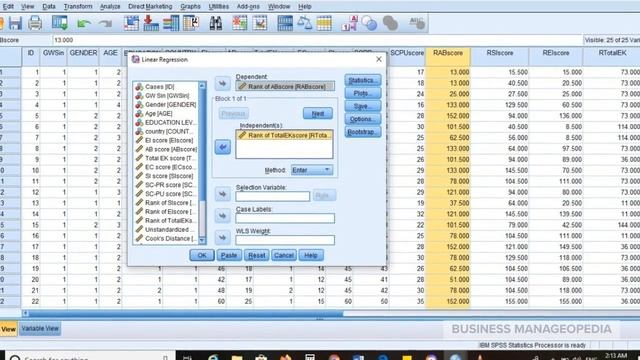The width and height of the screenshot is (640, 360).
Task: Click the RSIscore column header
Action: pyautogui.click(x=500, y=57)
